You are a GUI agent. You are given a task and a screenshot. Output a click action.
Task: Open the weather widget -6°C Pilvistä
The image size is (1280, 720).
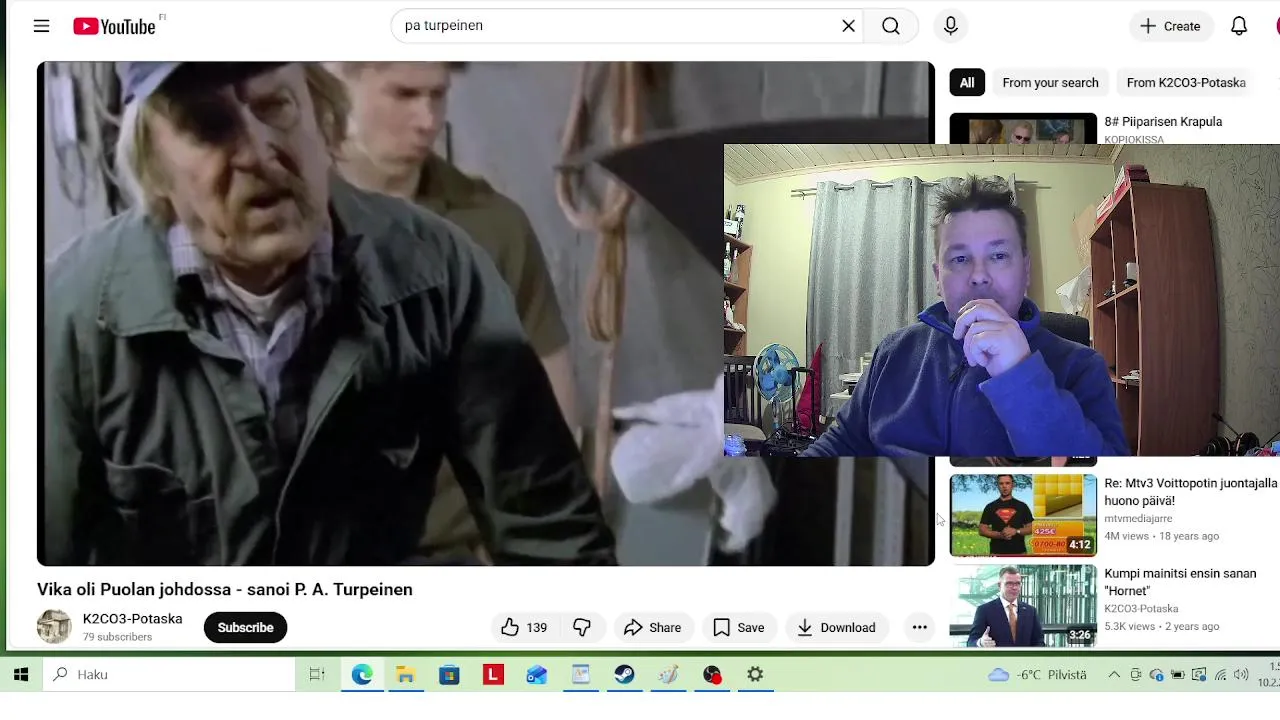(x=1037, y=675)
